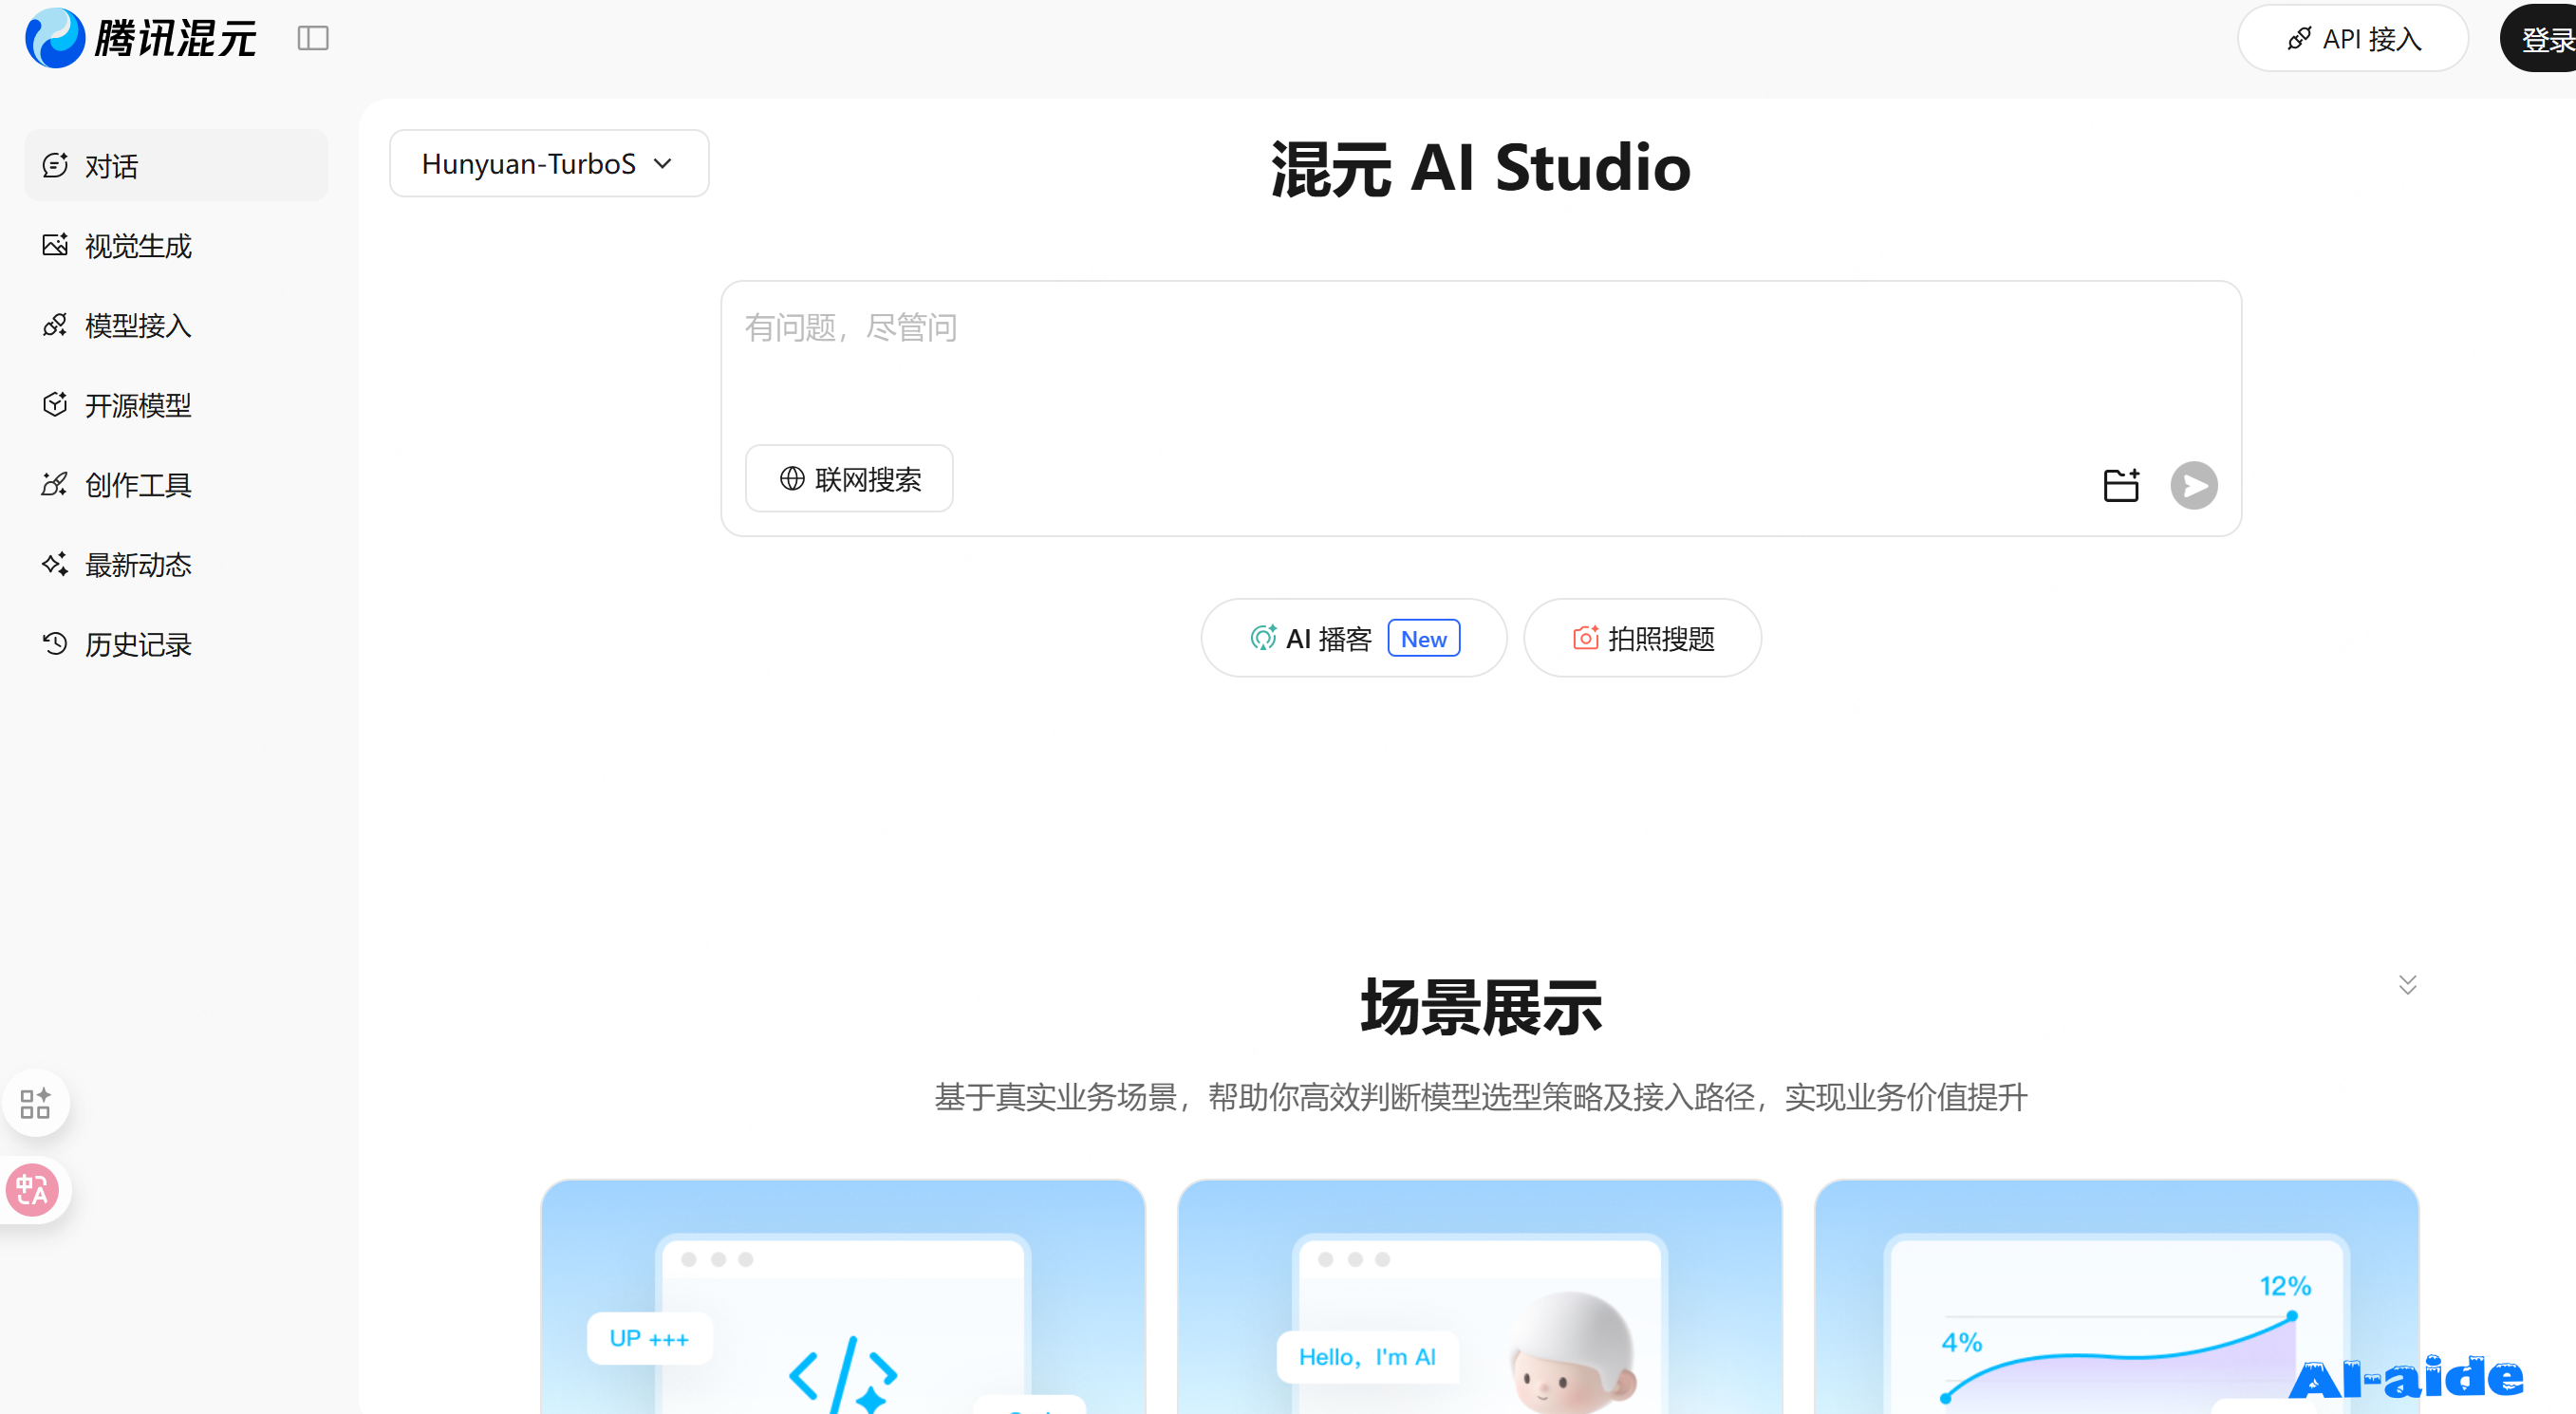The image size is (2576, 1414).
Task: Open 创作工具 from the sidebar
Action: (176, 485)
